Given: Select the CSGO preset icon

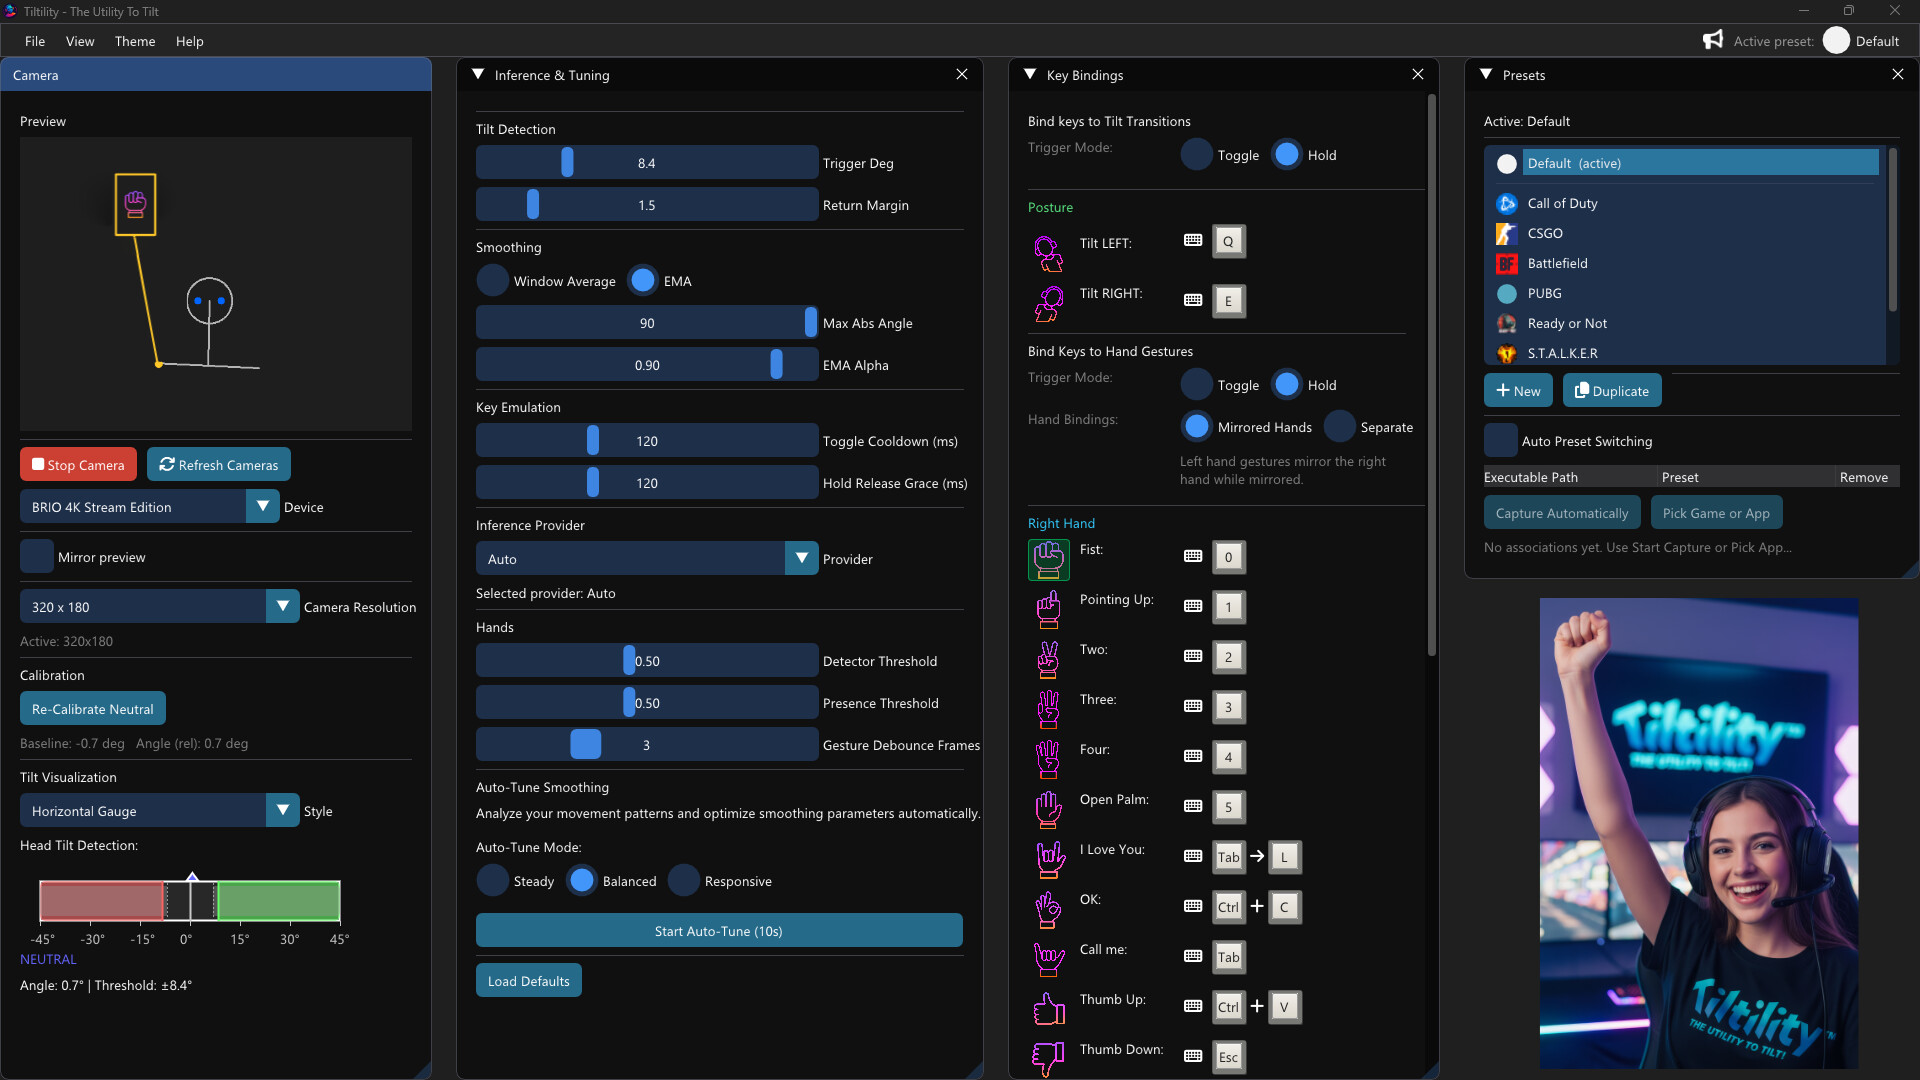Looking at the screenshot, I should coord(1507,233).
